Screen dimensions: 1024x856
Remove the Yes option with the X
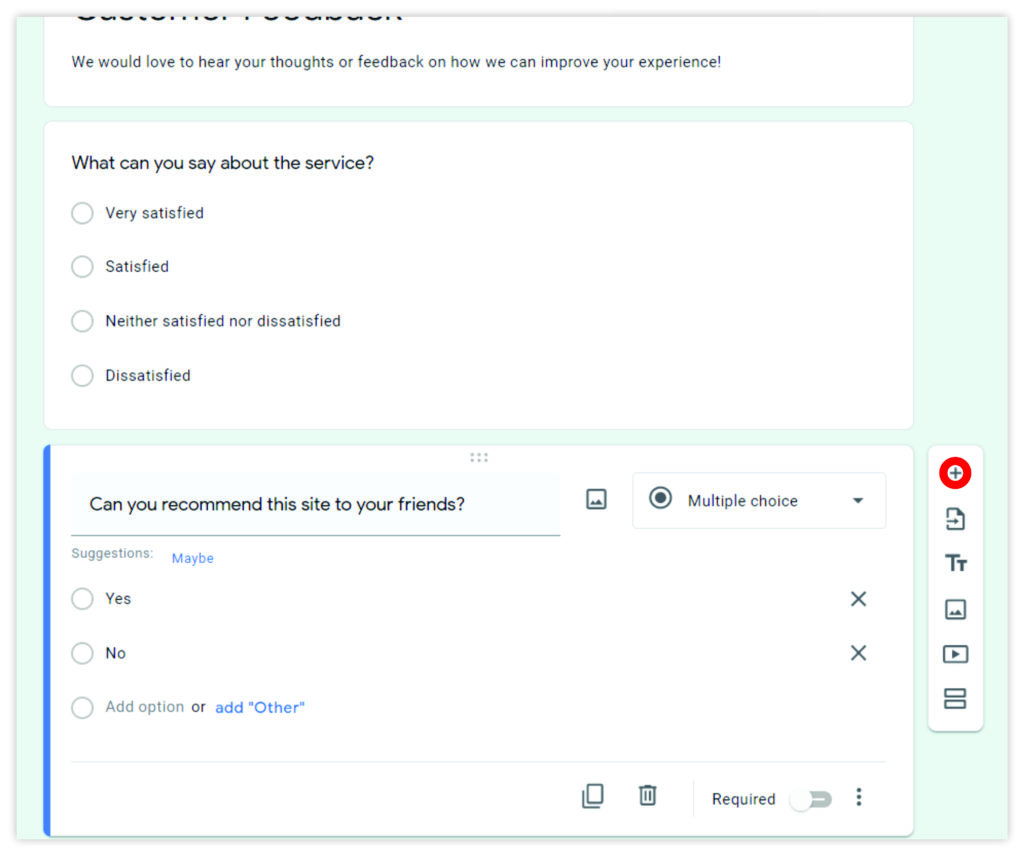(858, 598)
